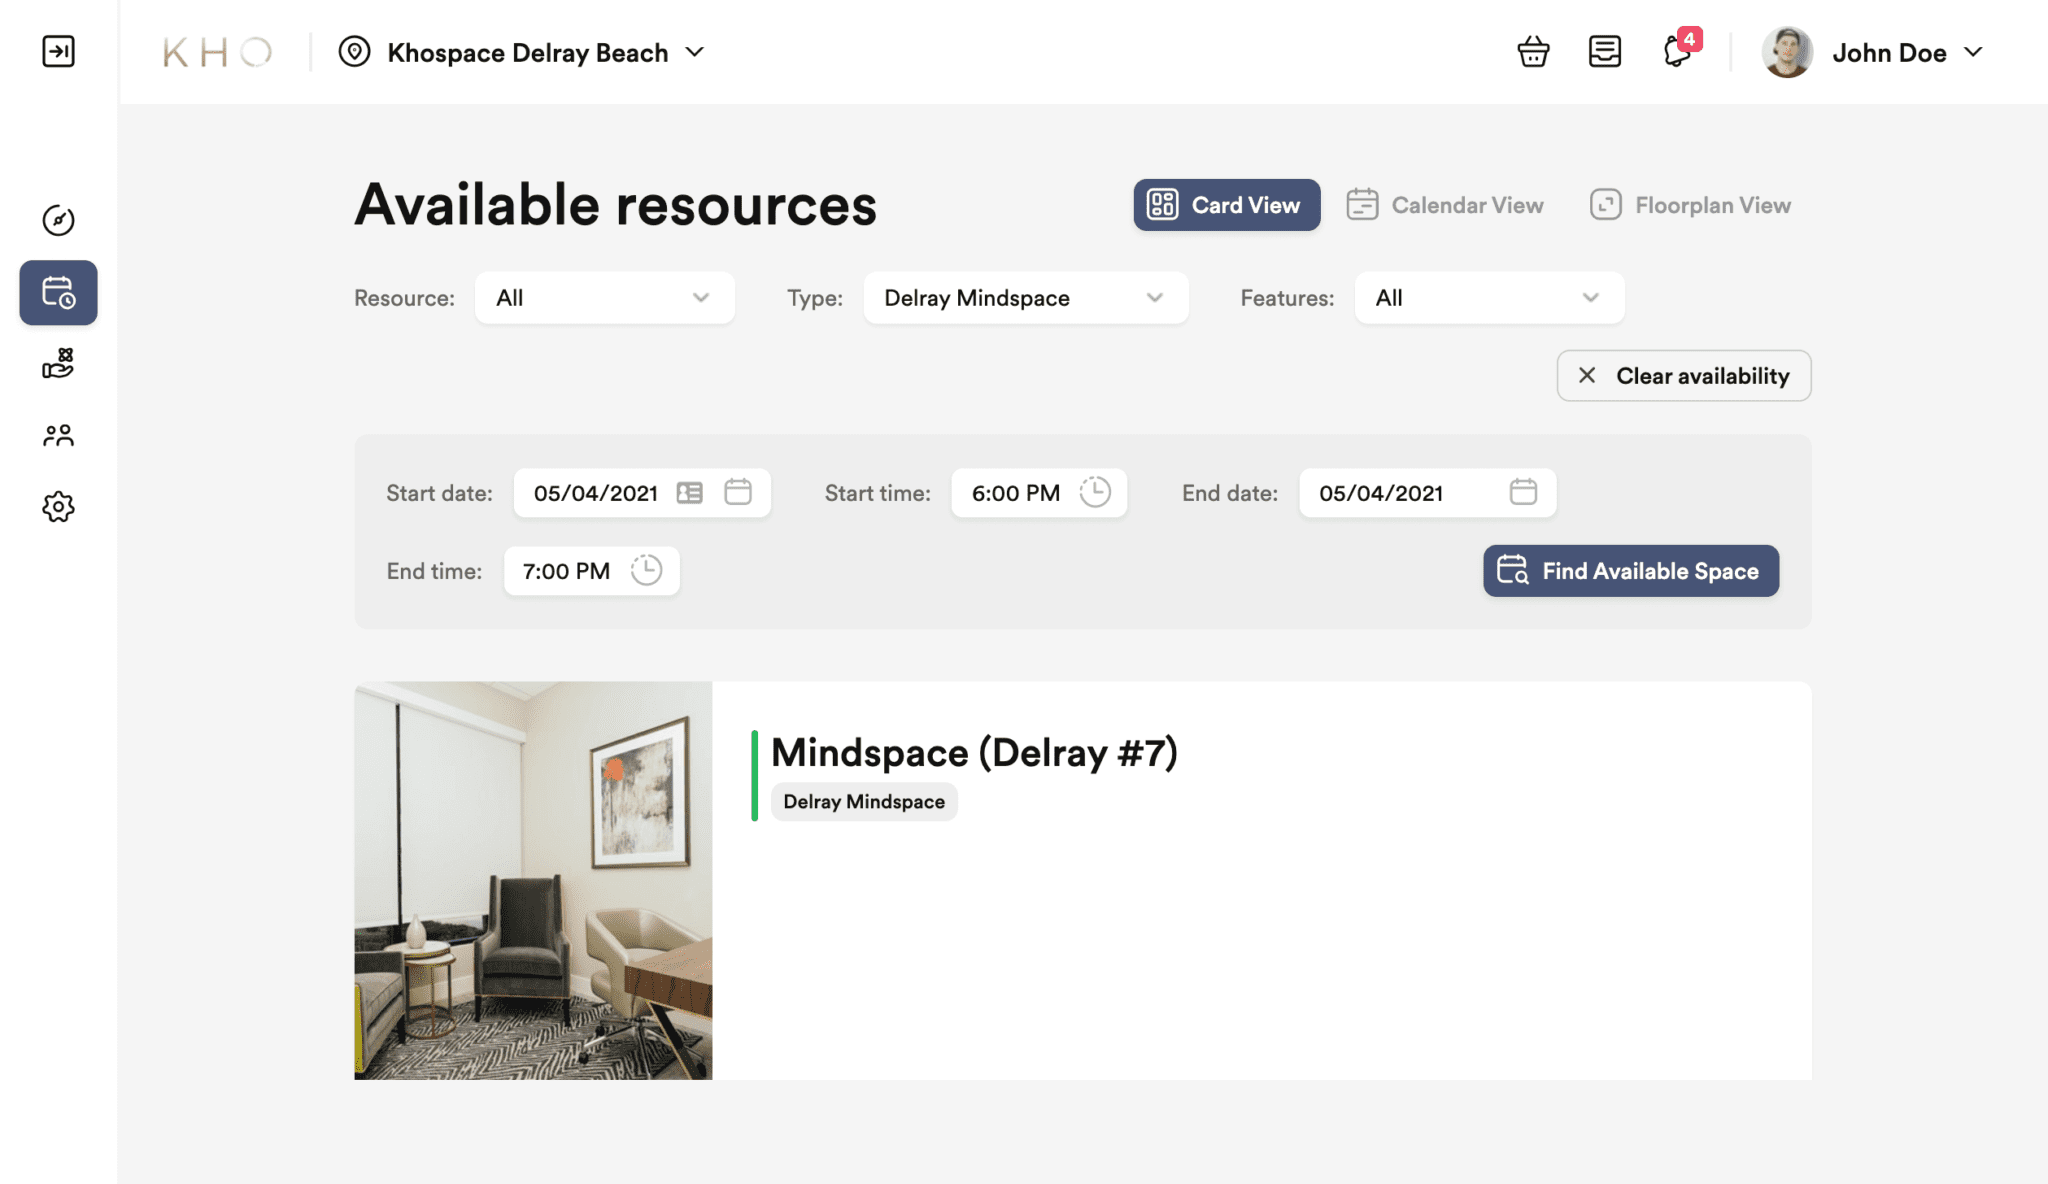The image size is (2048, 1184).
Task: Click the Available resources heading
Action: click(x=616, y=205)
